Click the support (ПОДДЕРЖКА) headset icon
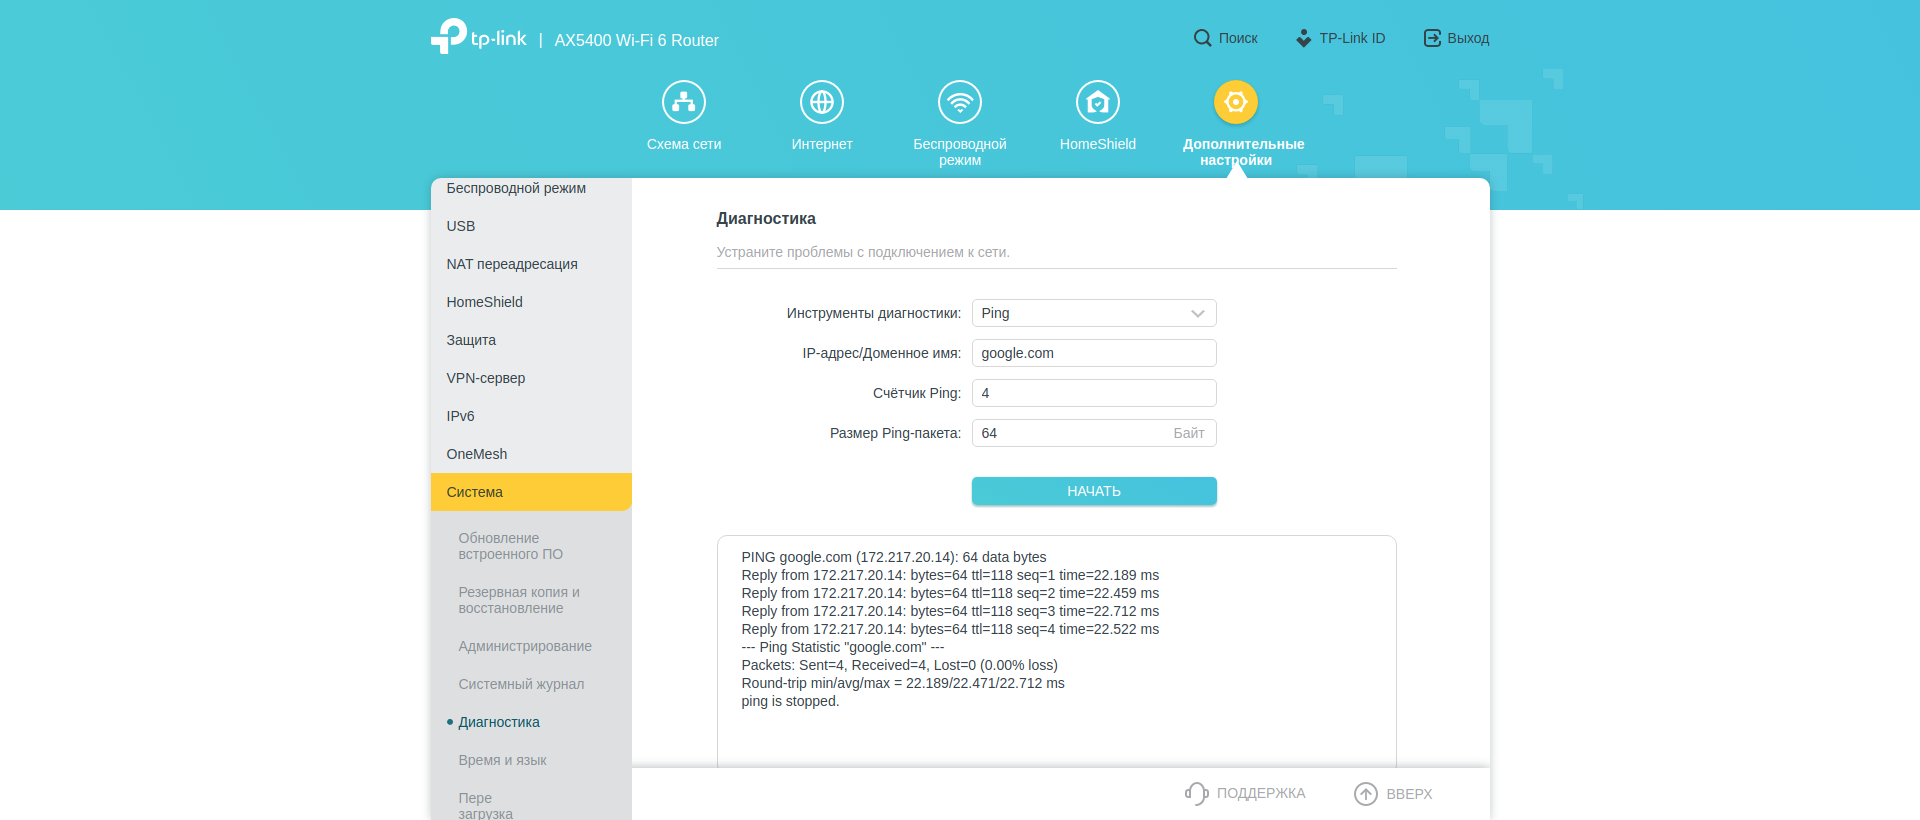1920x820 pixels. [1196, 793]
